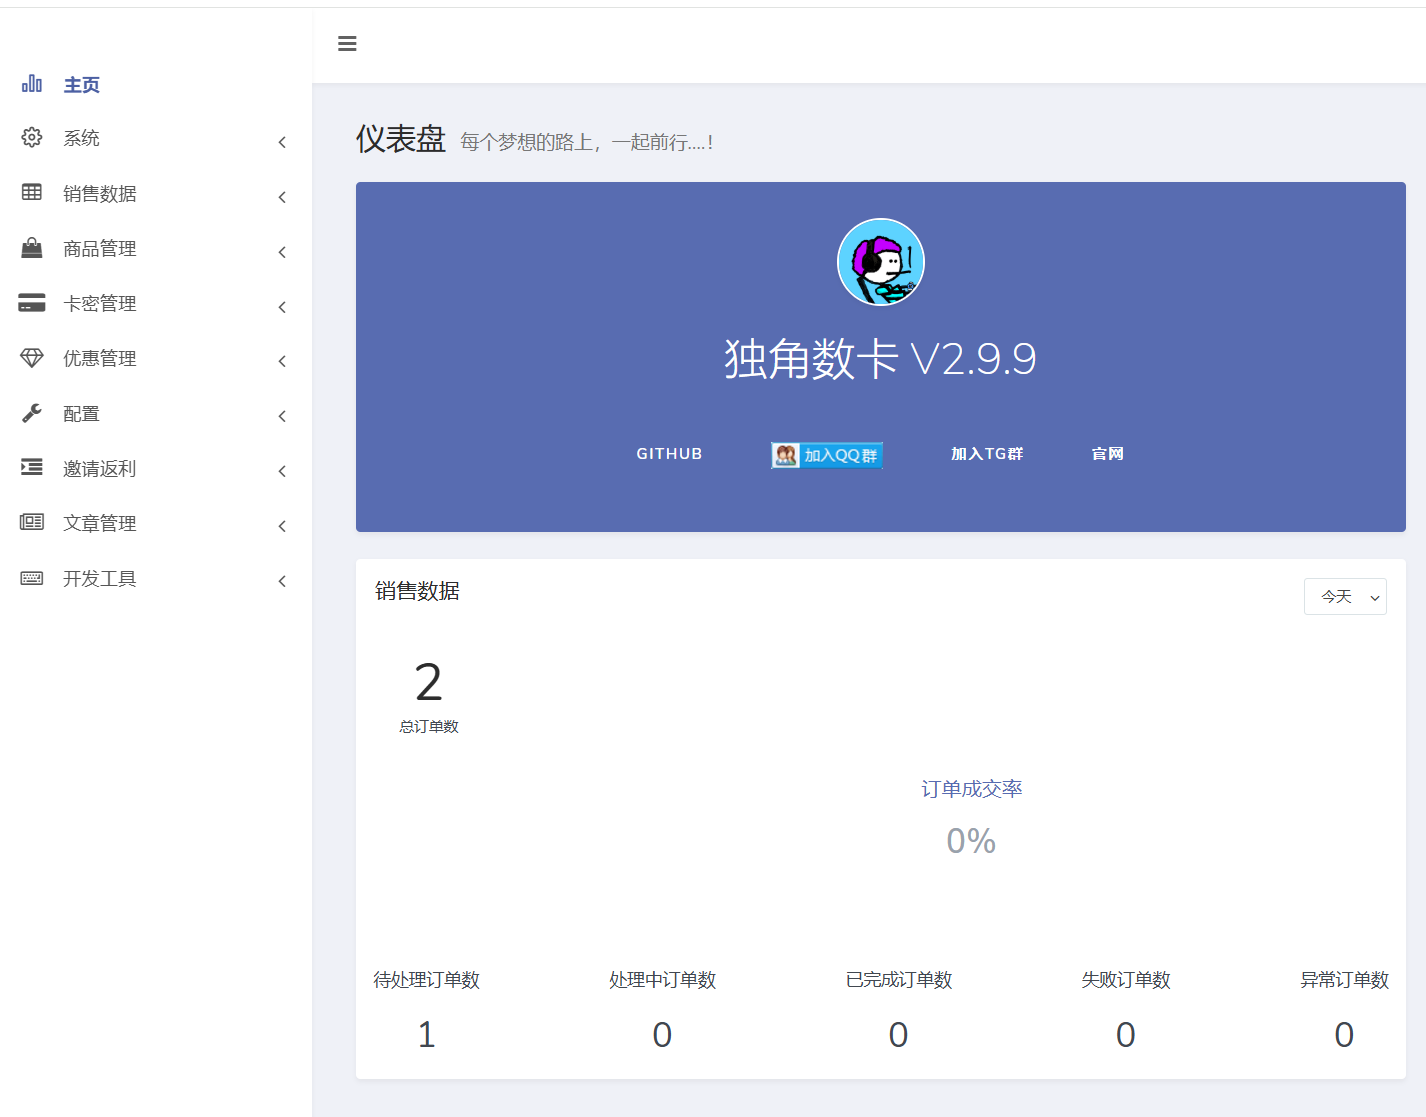Open the 优惠管理 menu item
This screenshot has height=1117, width=1426.
pyautogui.click(x=100, y=358)
